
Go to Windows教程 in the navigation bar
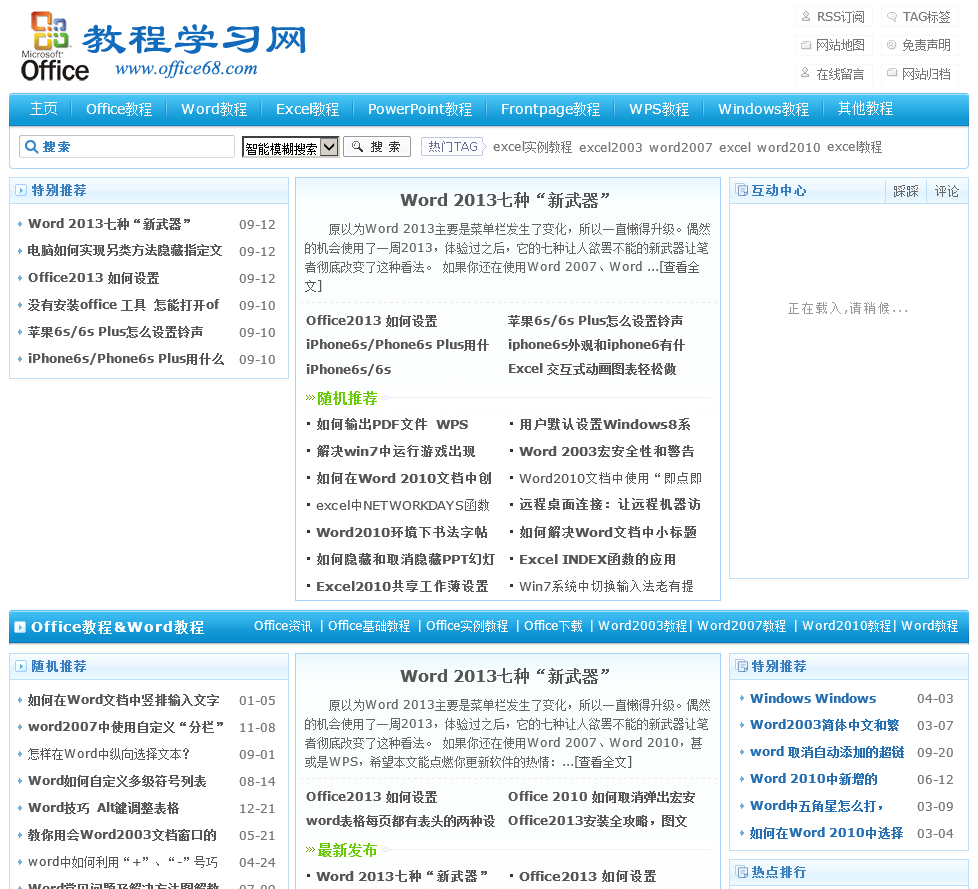(763, 109)
